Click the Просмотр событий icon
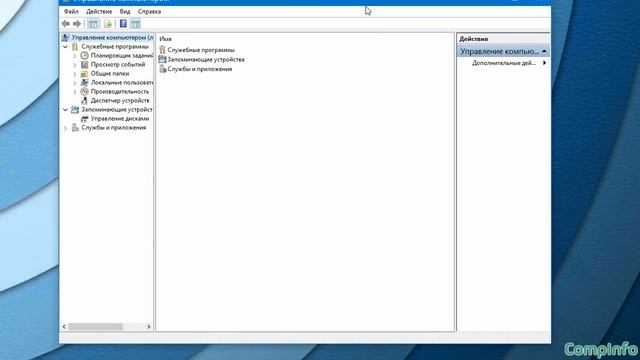Image resolution: width=640 pixels, height=360 pixels. (84, 64)
